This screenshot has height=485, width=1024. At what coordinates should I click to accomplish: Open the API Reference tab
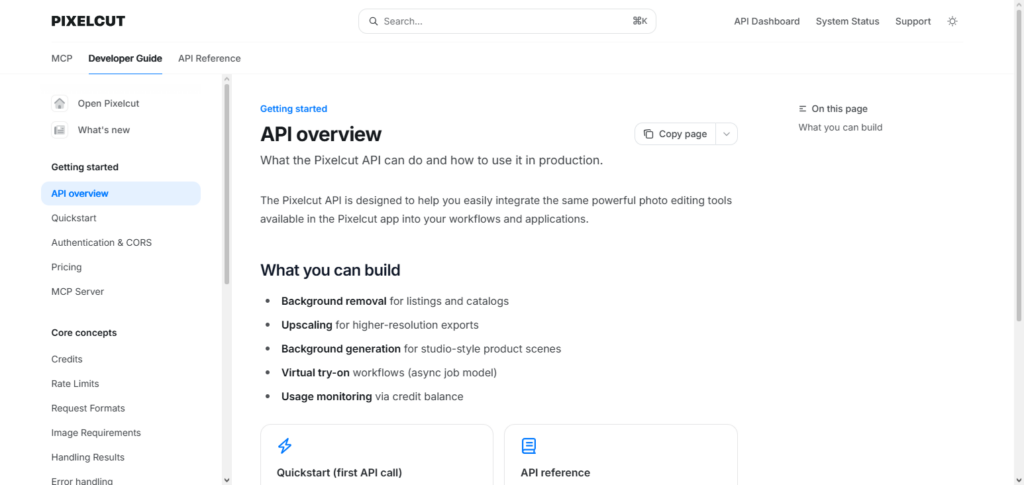[210, 58]
